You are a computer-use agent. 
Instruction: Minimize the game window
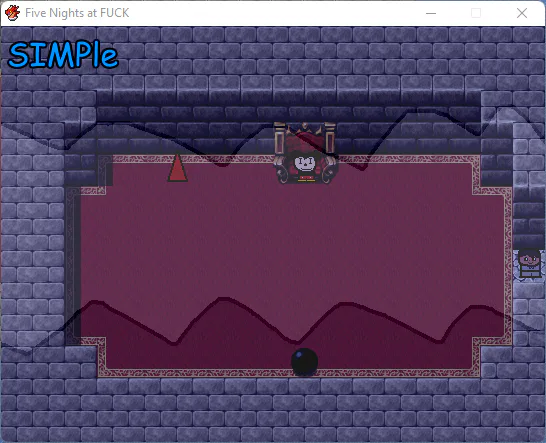point(431,13)
